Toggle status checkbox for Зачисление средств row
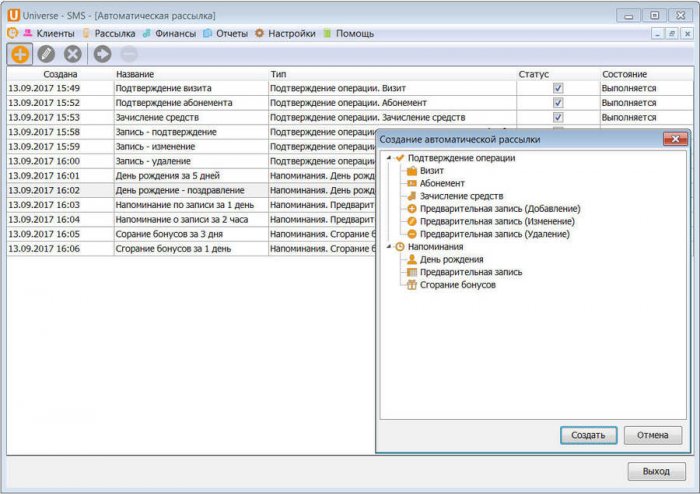This screenshot has height=494, width=700. click(x=558, y=117)
